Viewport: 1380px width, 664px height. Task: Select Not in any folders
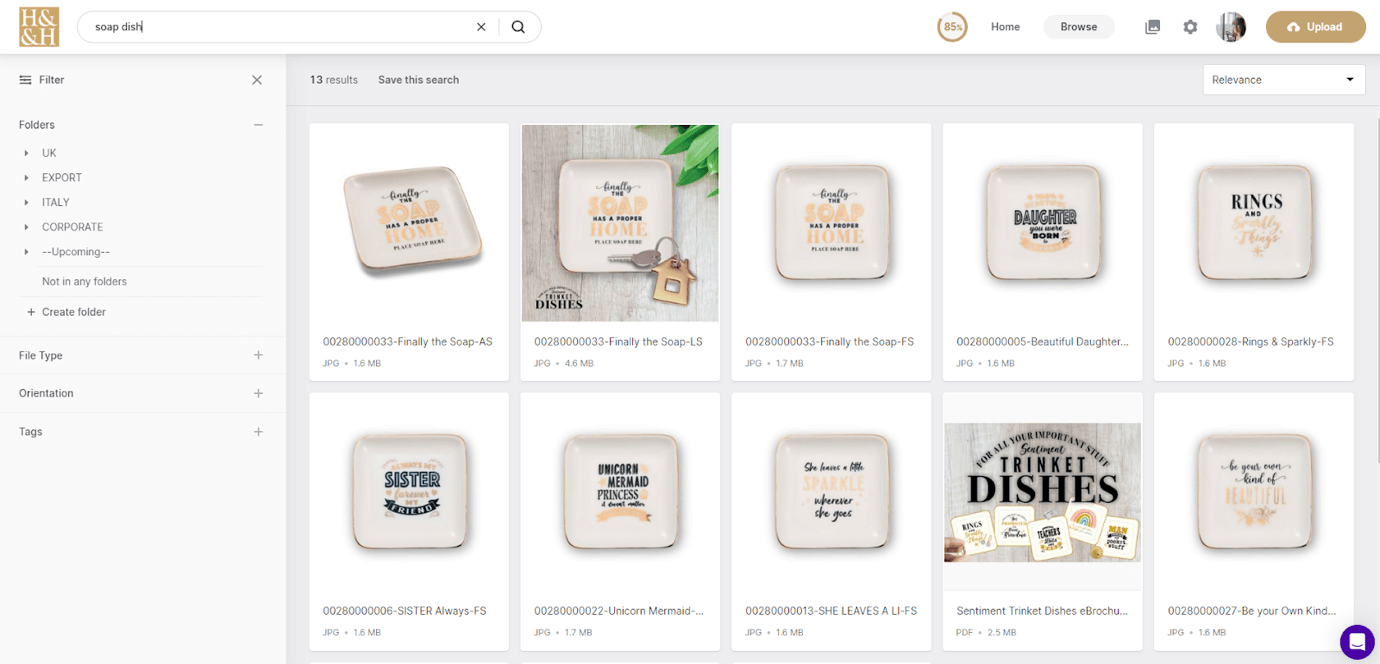[x=84, y=282]
